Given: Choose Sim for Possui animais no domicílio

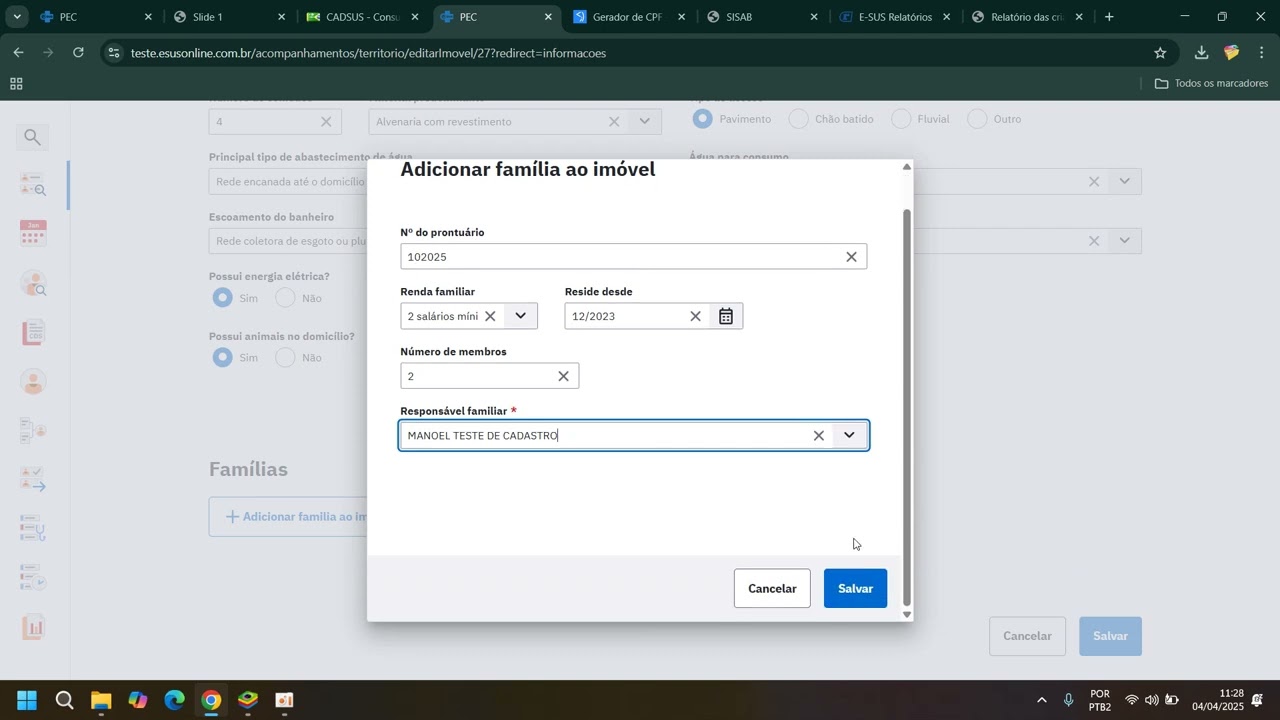Looking at the screenshot, I should point(223,357).
